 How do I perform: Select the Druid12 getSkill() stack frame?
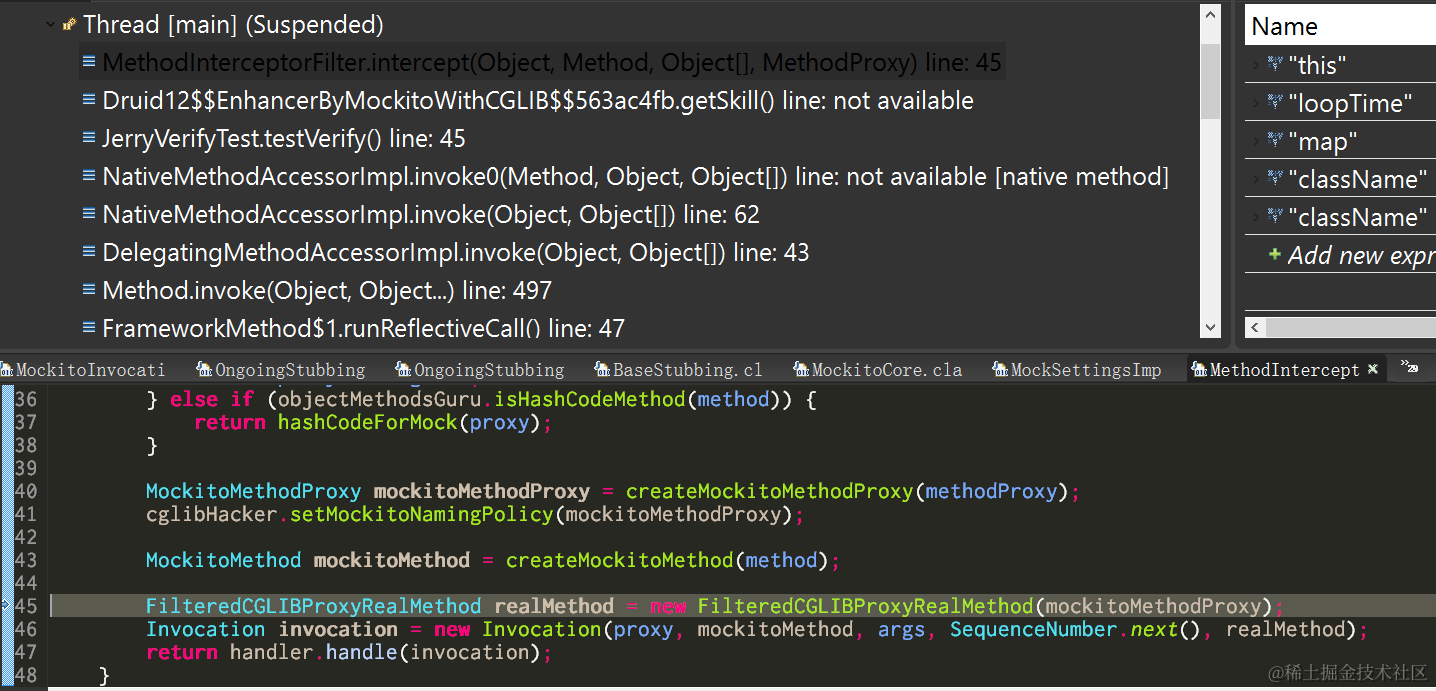click(538, 101)
